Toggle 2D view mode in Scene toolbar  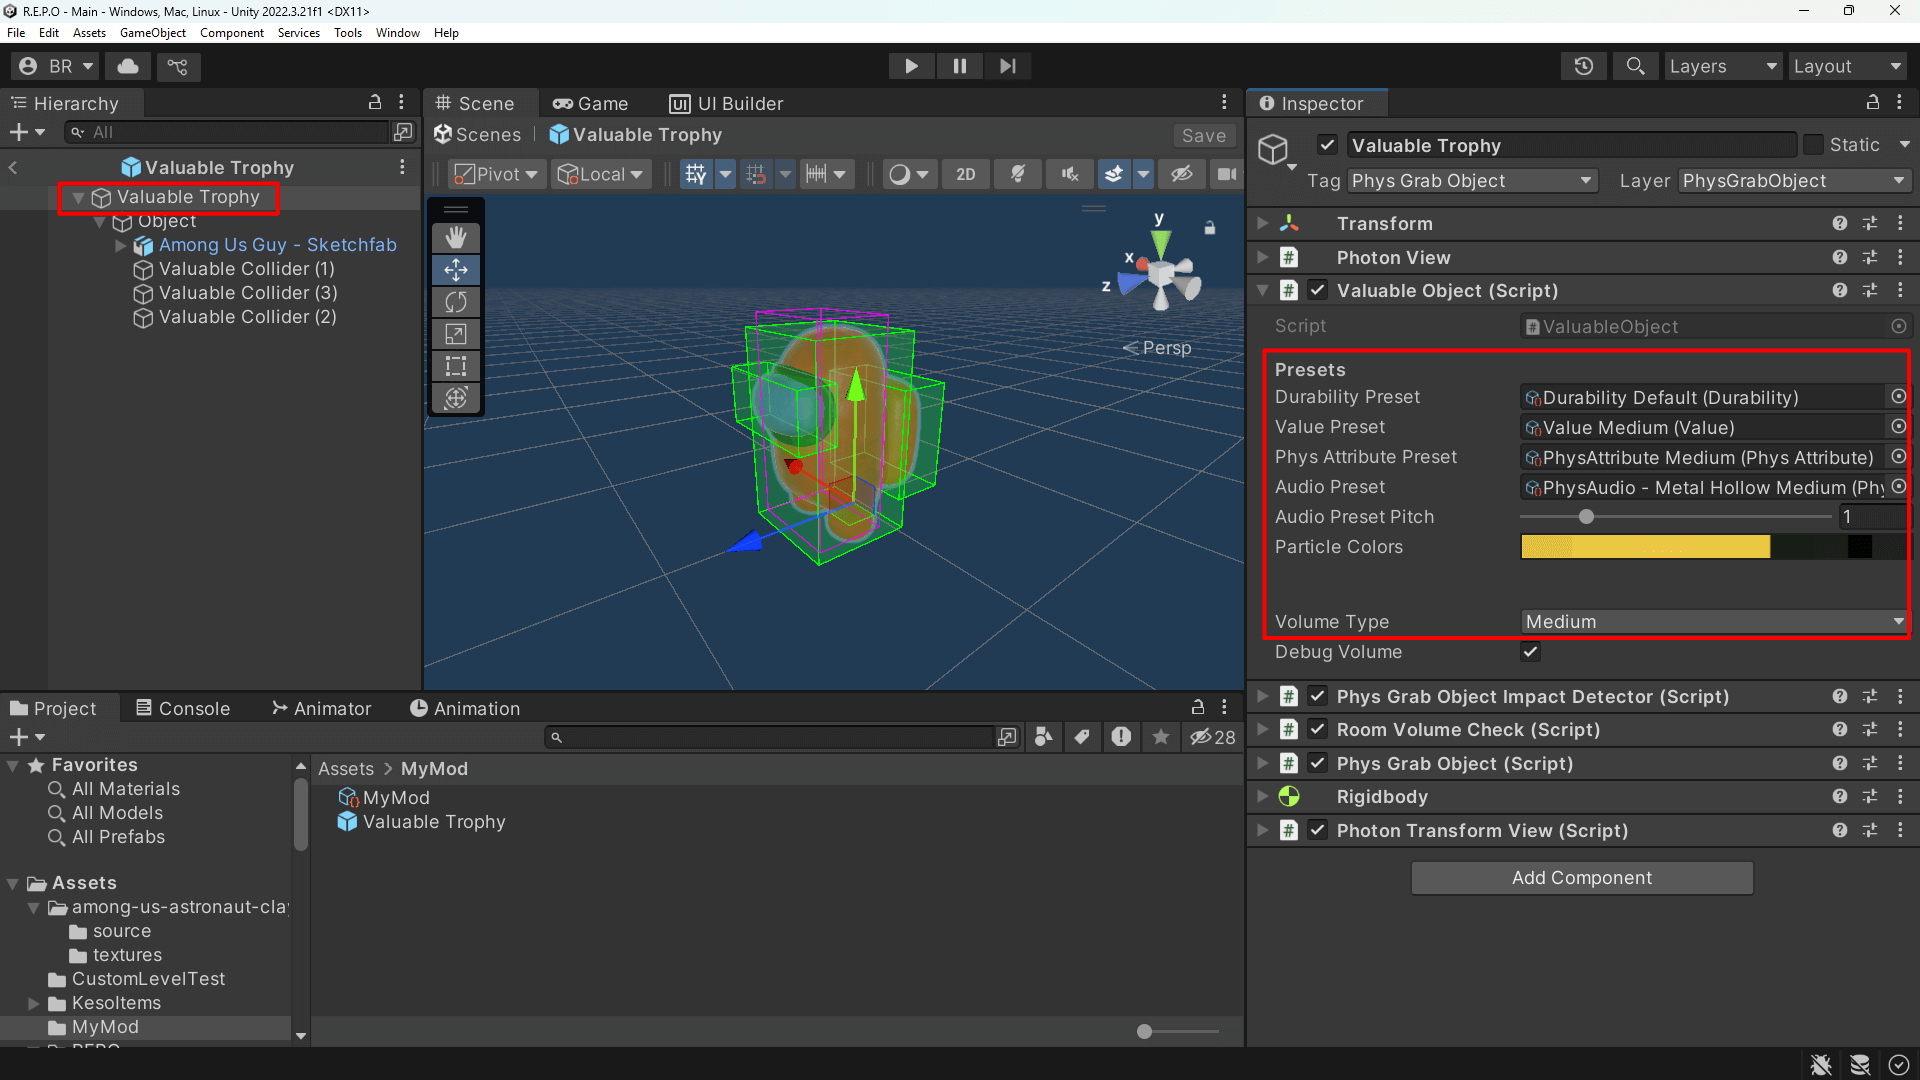coord(965,173)
